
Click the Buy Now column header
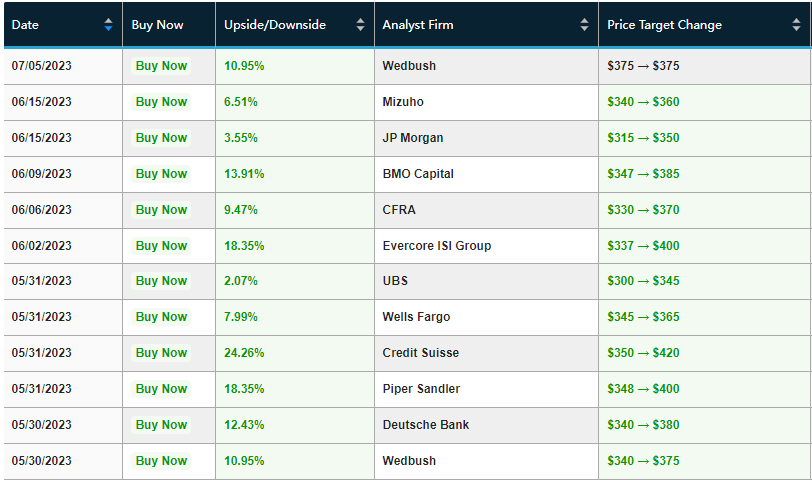158,25
